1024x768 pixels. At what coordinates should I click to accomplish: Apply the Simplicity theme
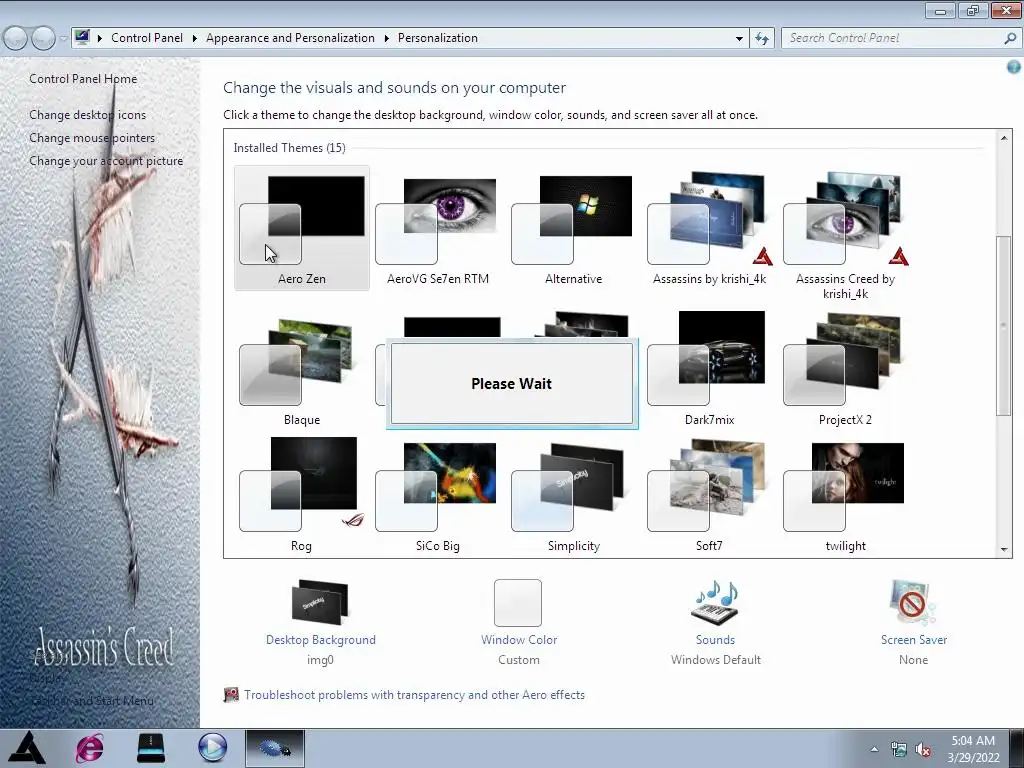pyautogui.click(x=573, y=496)
